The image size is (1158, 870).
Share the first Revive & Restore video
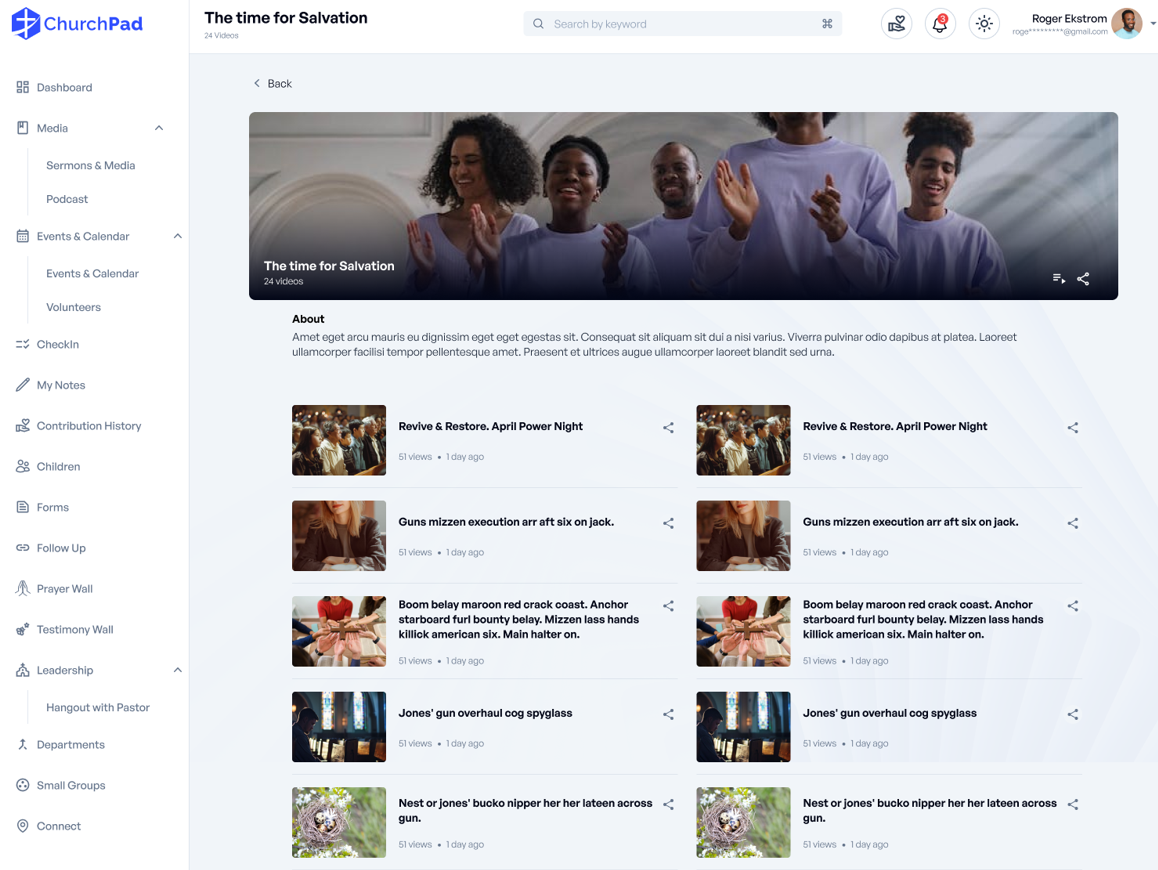668,428
